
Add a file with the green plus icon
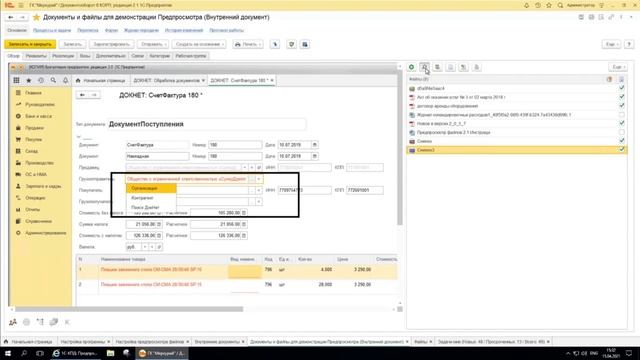click(x=411, y=67)
